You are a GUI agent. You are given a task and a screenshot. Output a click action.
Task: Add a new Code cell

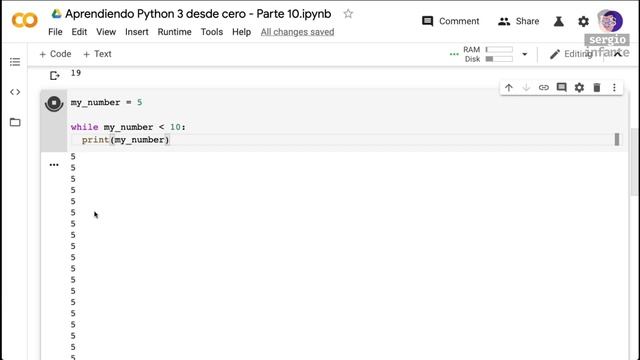point(55,54)
